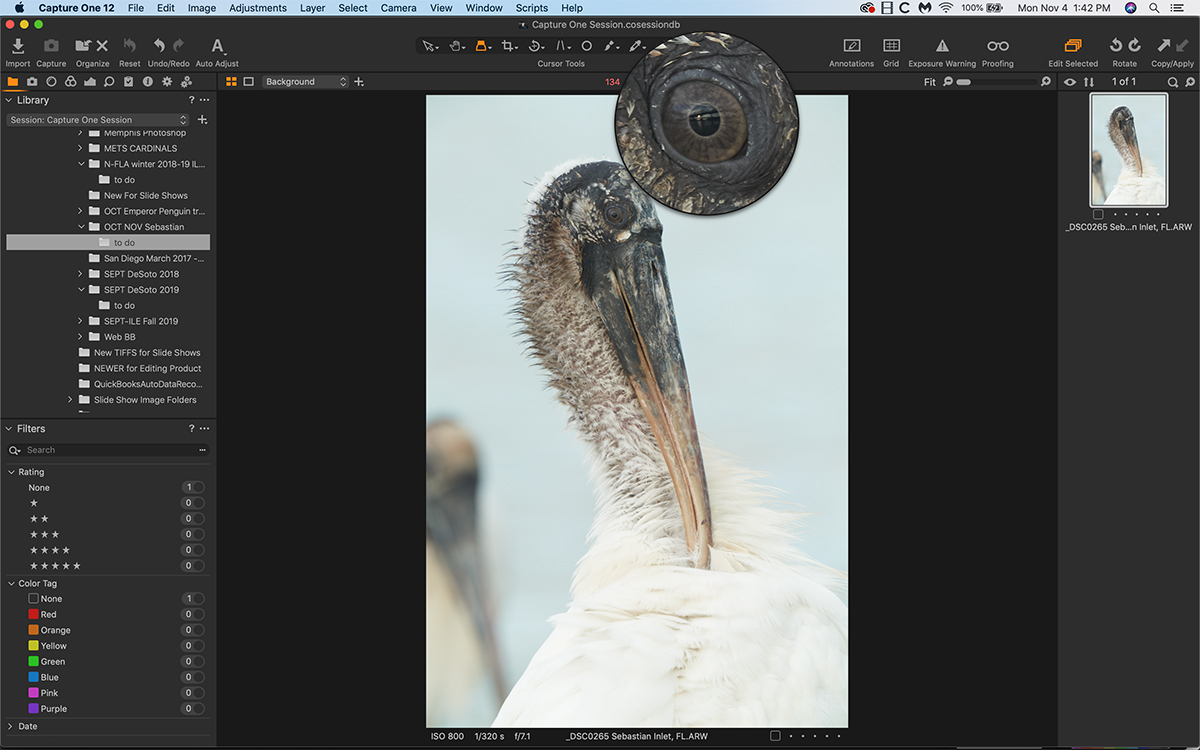Screen dimensions: 1200x750
Task: Open the Annotations tool
Action: click(x=852, y=46)
